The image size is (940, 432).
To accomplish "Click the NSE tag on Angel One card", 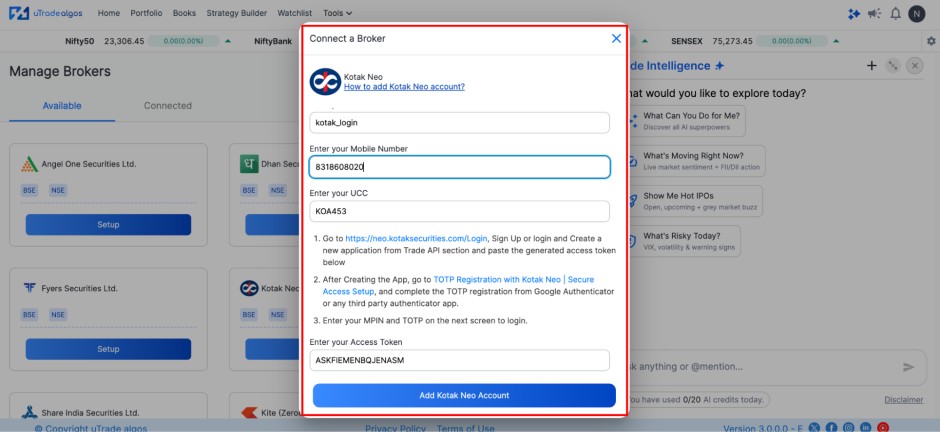I will (58, 191).
